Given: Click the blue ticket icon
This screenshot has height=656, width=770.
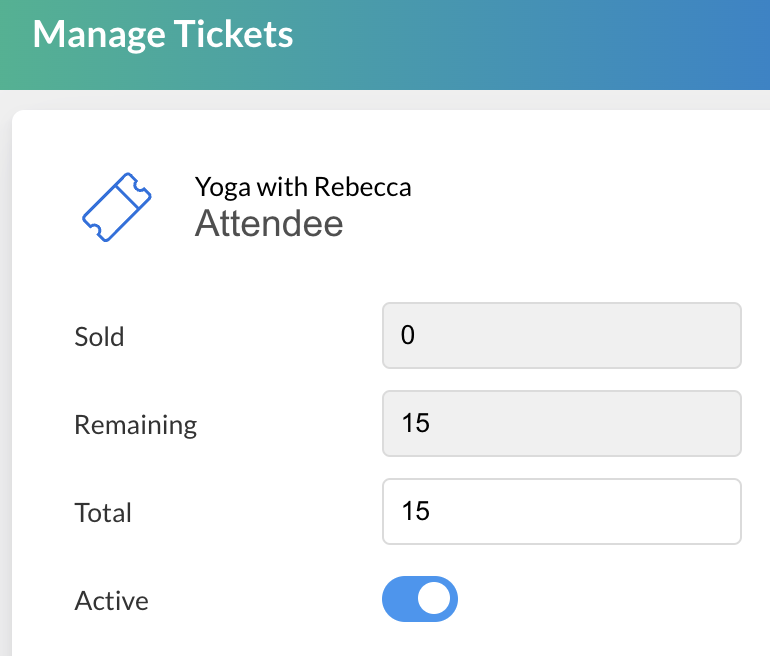Looking at the screenshot, I should 116,207.
